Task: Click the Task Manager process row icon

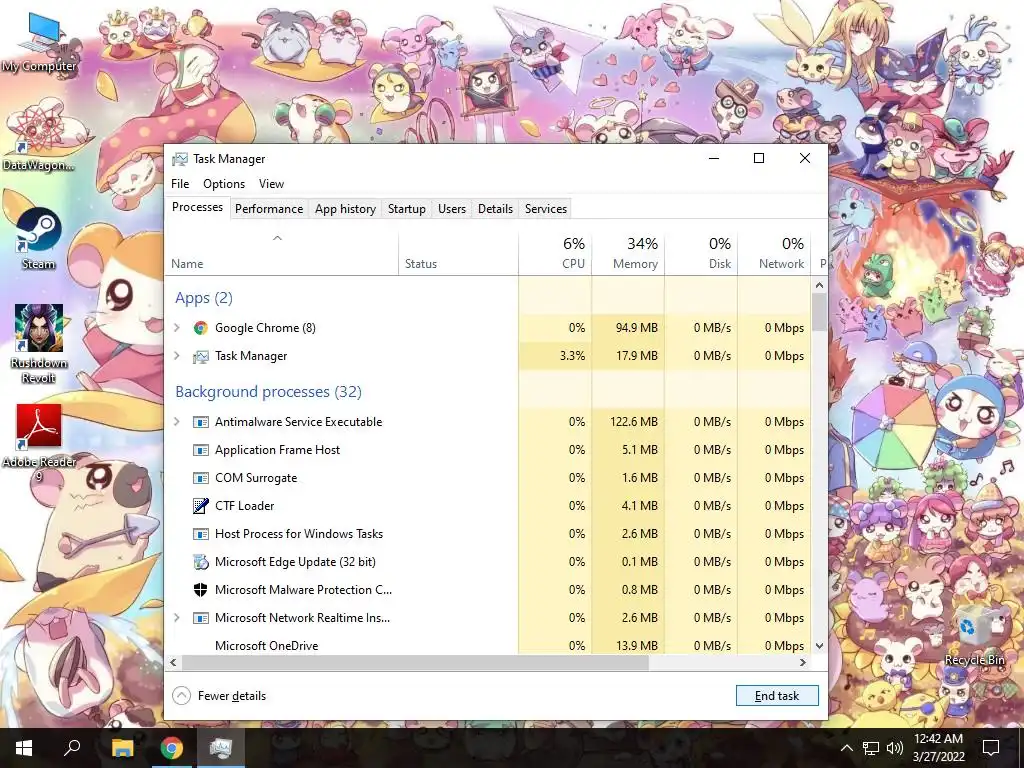Action: coord(200,356)
